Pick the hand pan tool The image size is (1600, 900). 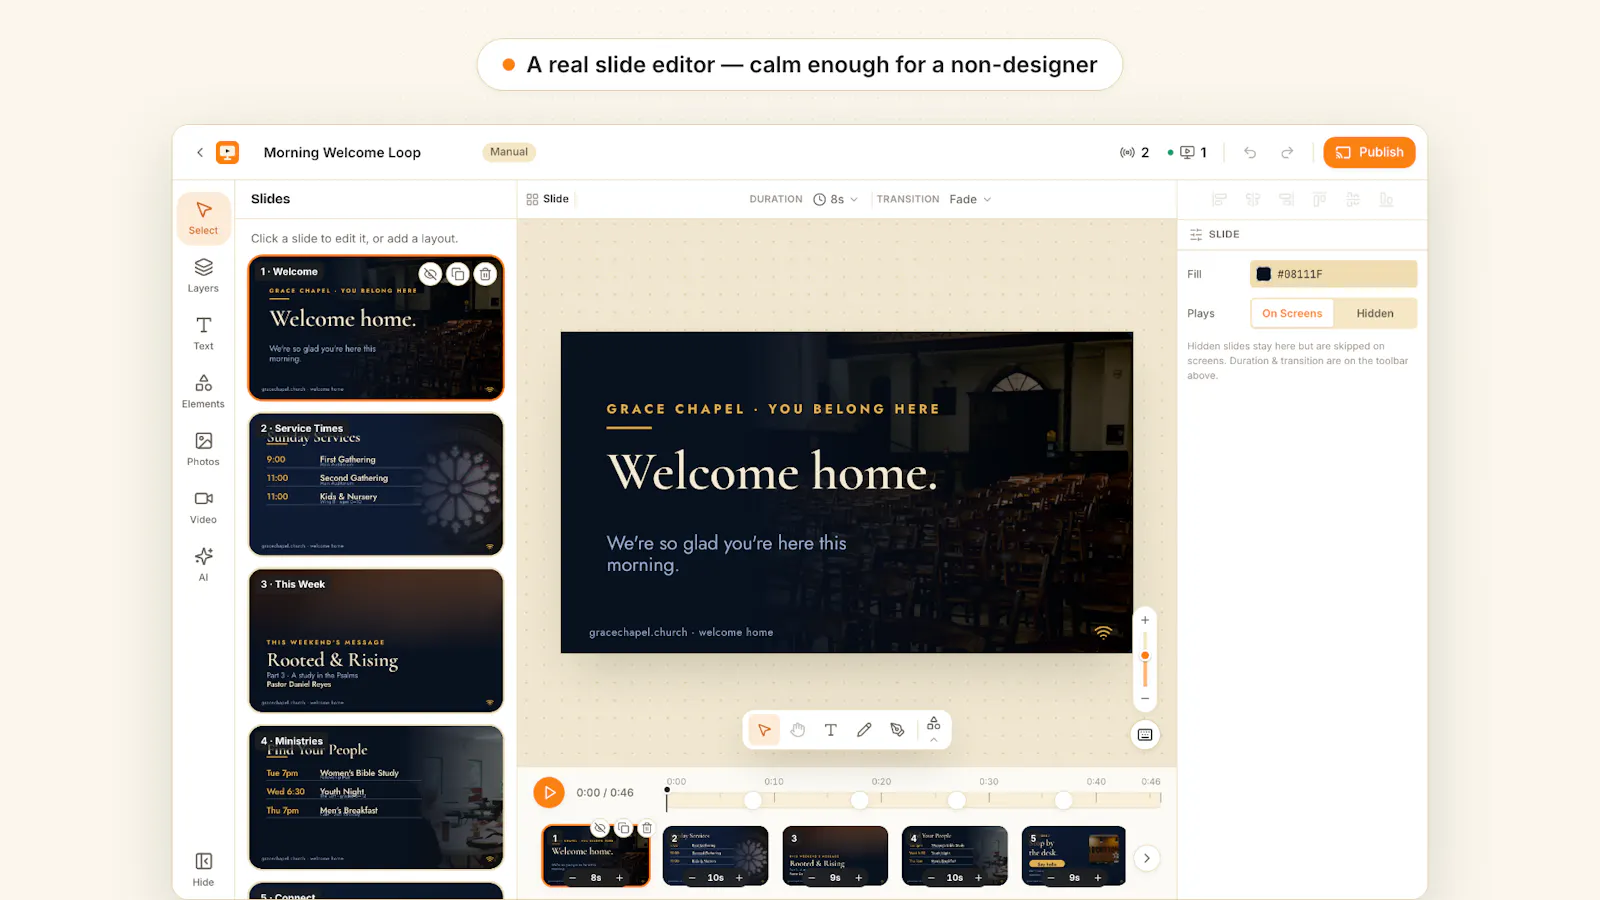797,730
